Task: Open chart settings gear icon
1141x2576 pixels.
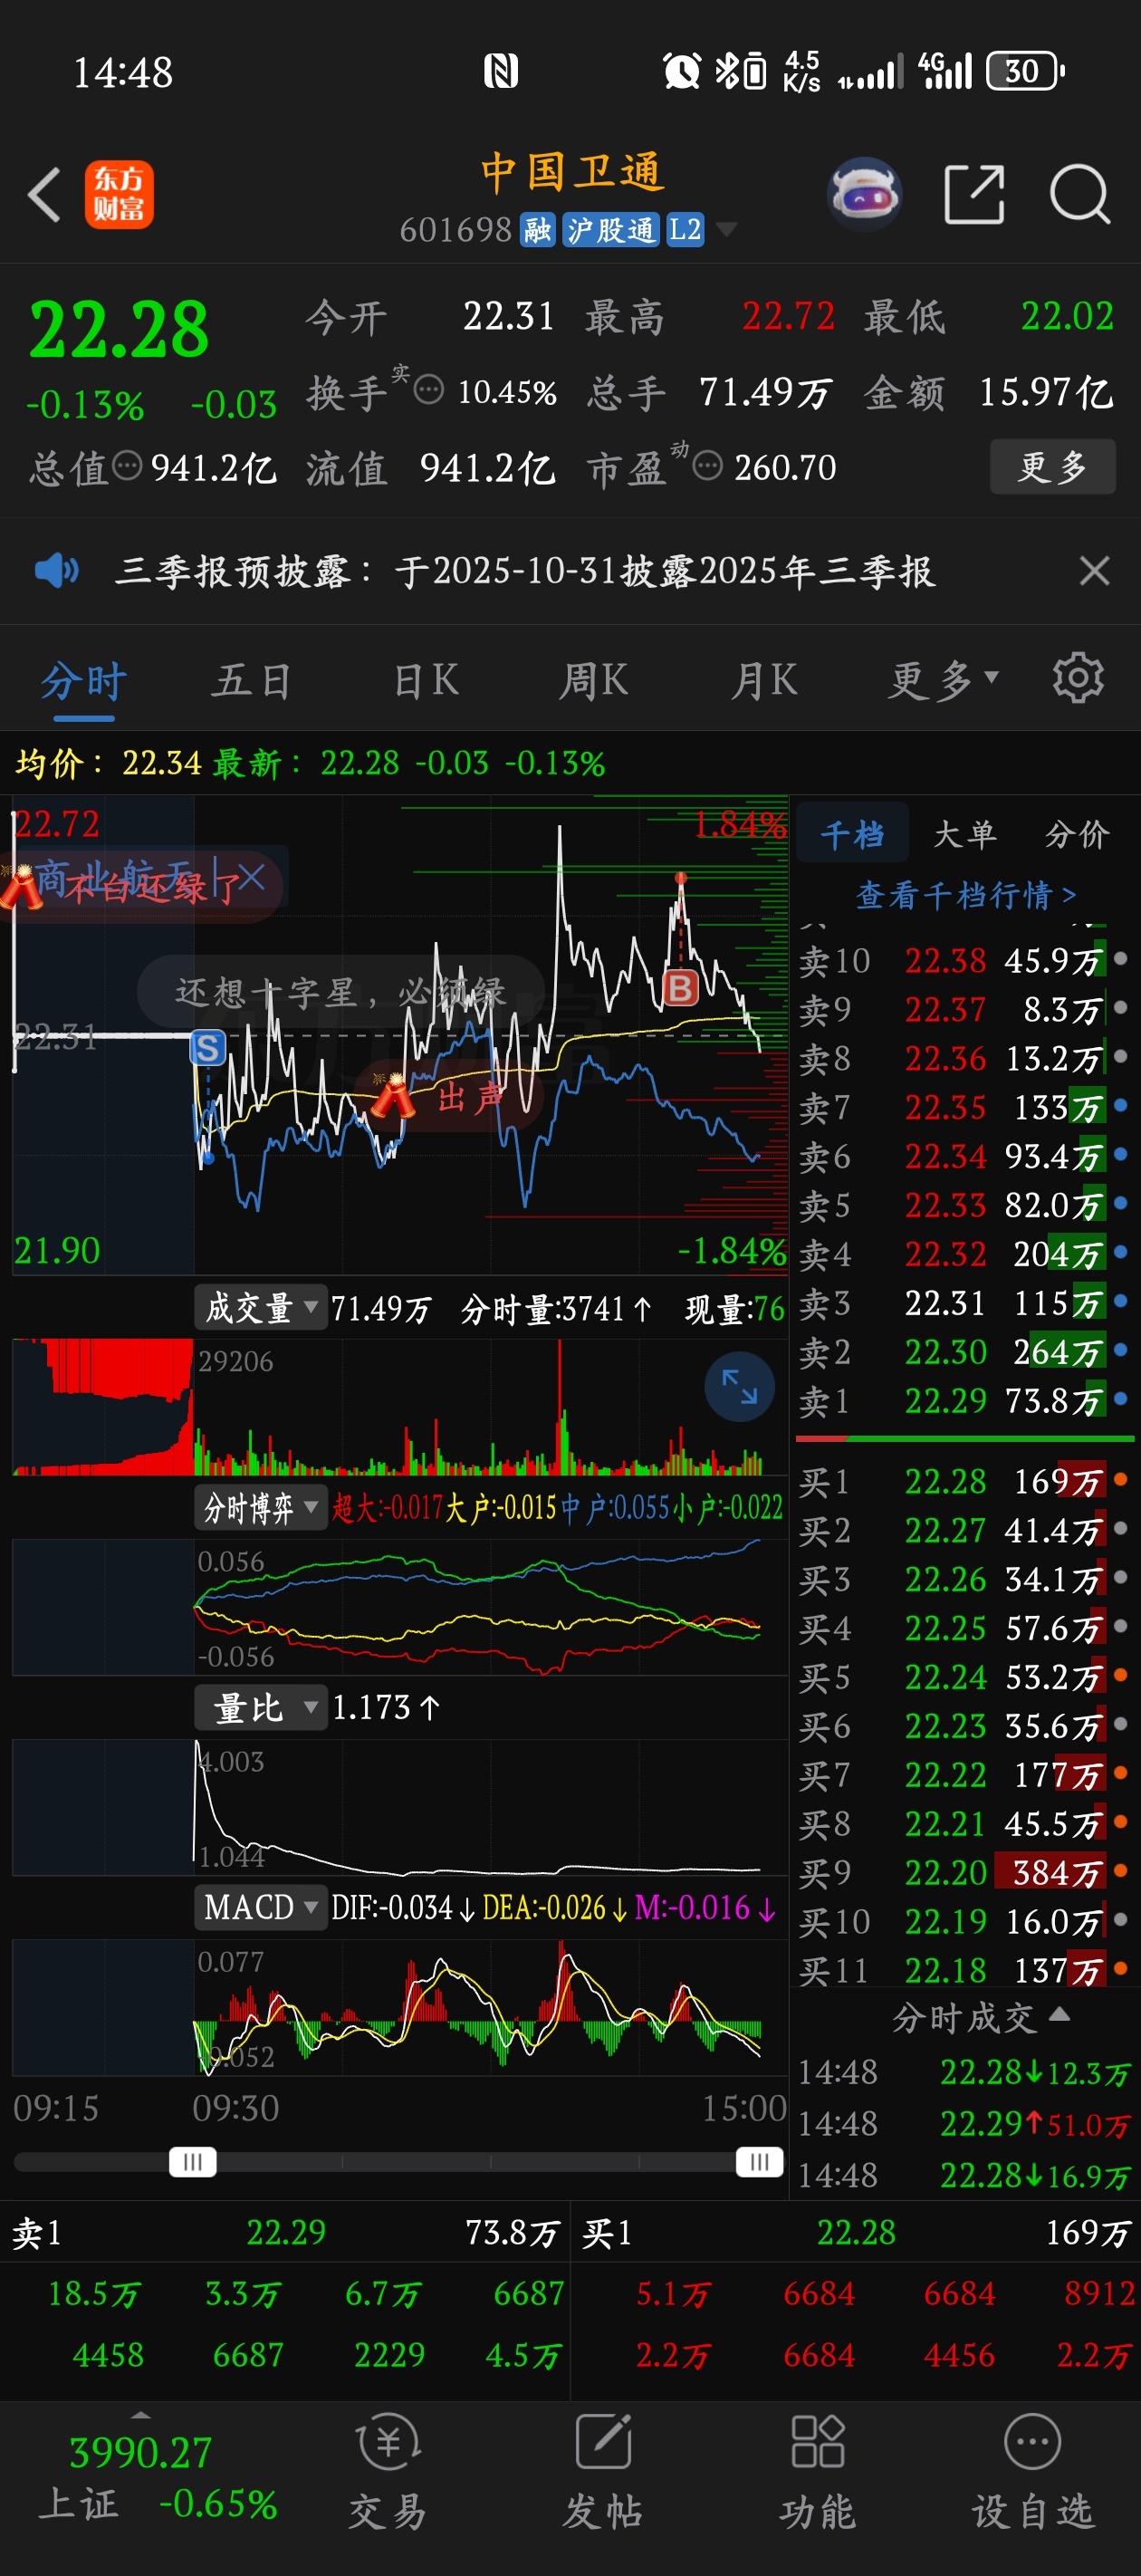Action: pos(1078,679)
